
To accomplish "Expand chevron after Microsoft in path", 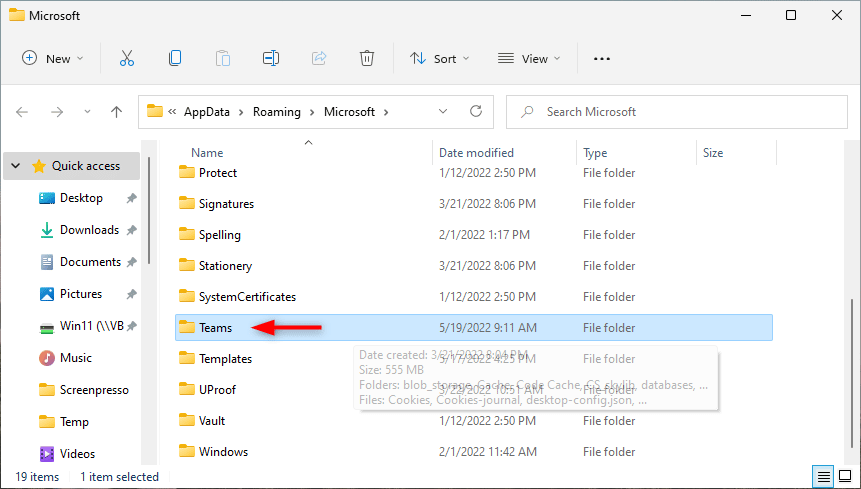I will click(386, 112).
